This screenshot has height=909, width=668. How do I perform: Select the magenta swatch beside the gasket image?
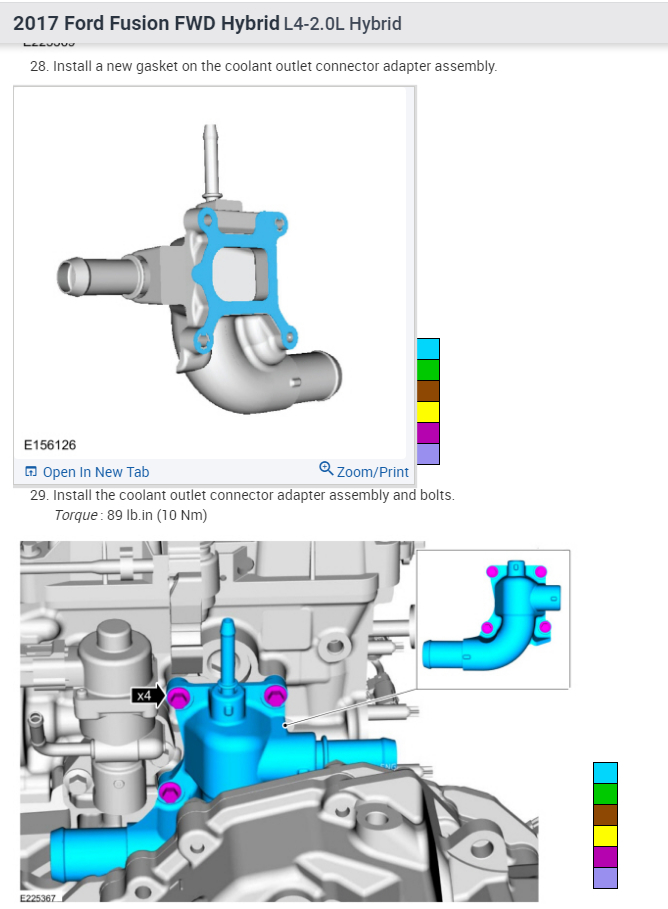tap(428, 432)
